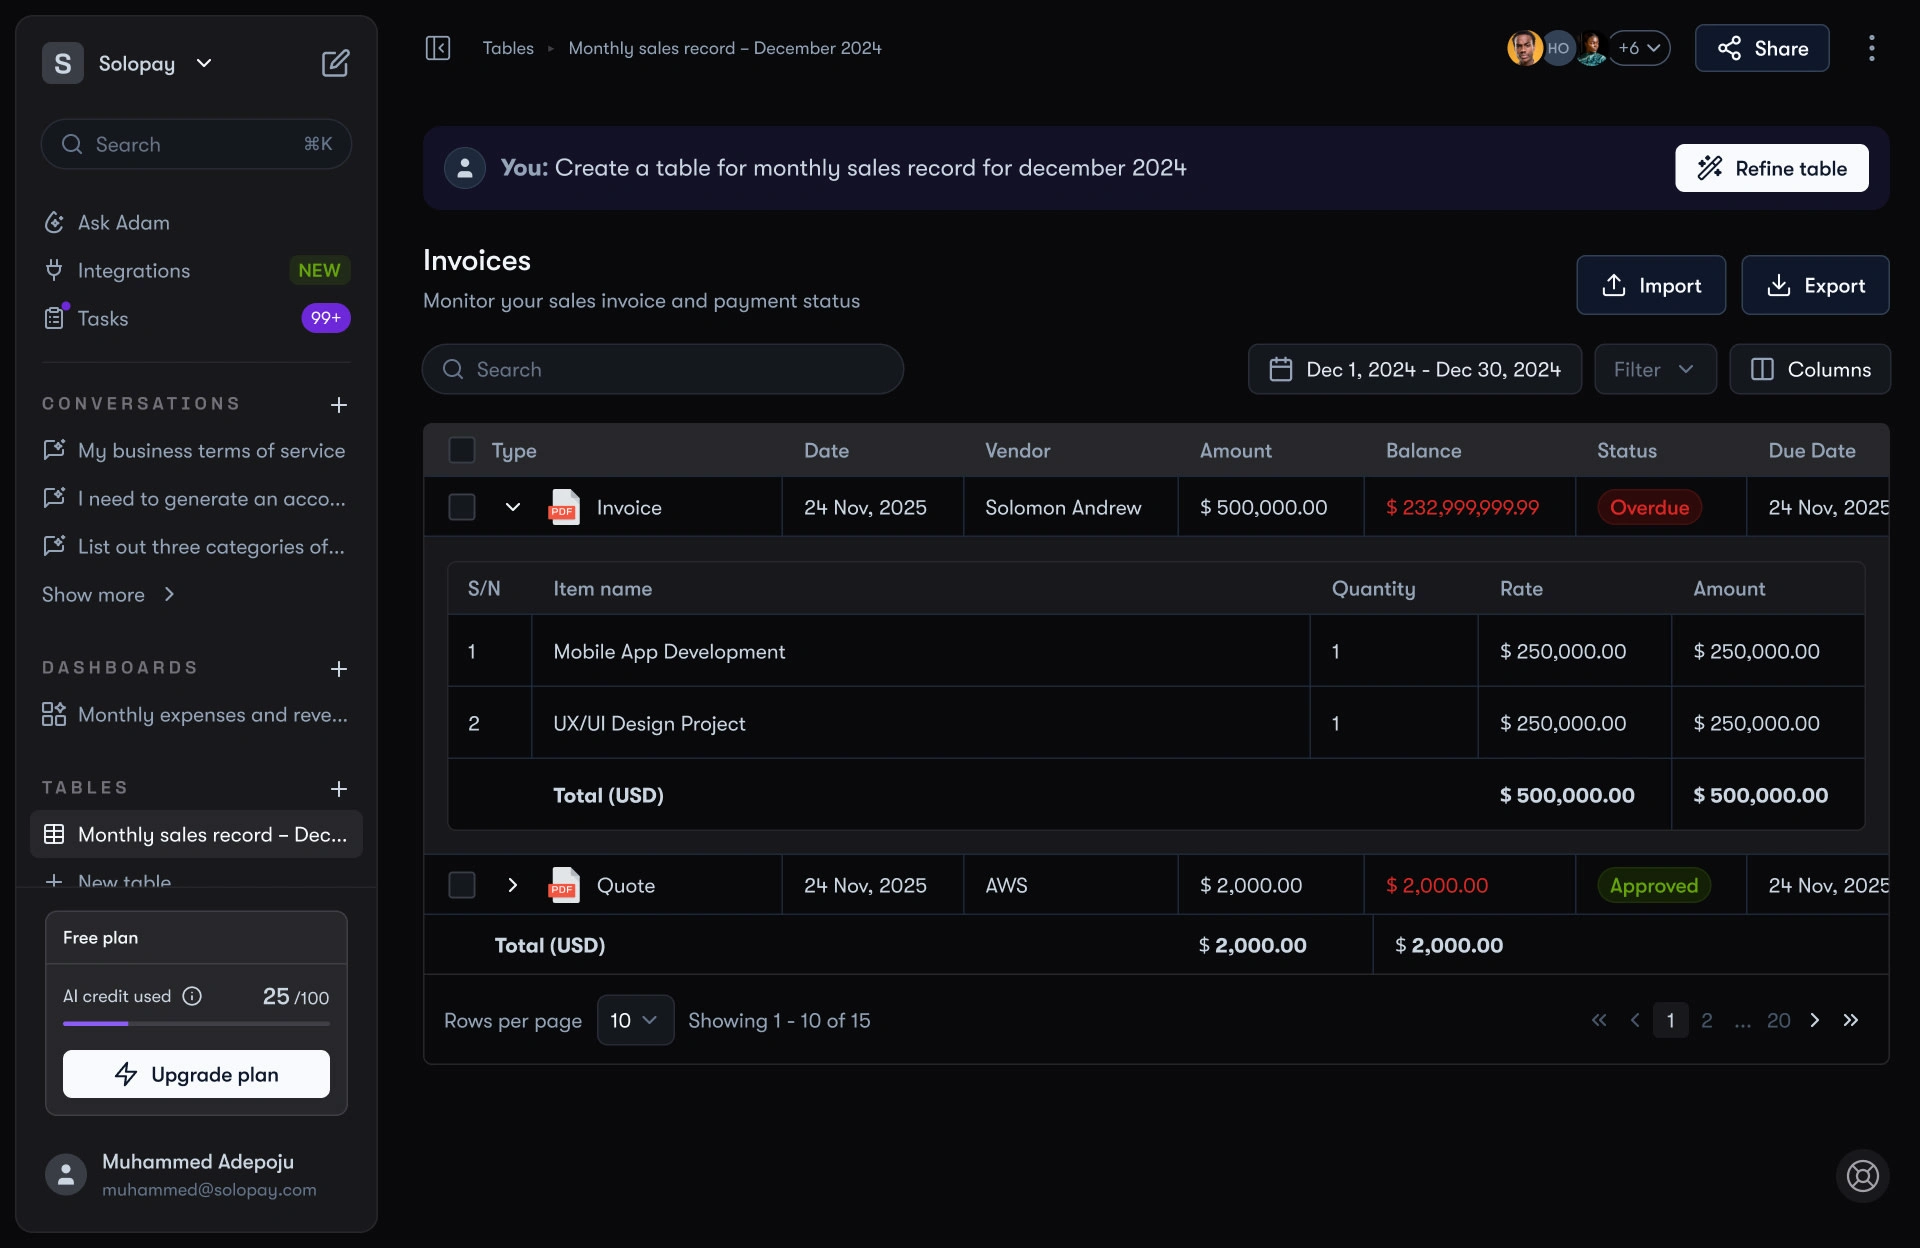Image resolution: width=1920 pixels, height=1248 pixels.
Task: Check the Quote row checkbox
Action: tap(461, 885)
